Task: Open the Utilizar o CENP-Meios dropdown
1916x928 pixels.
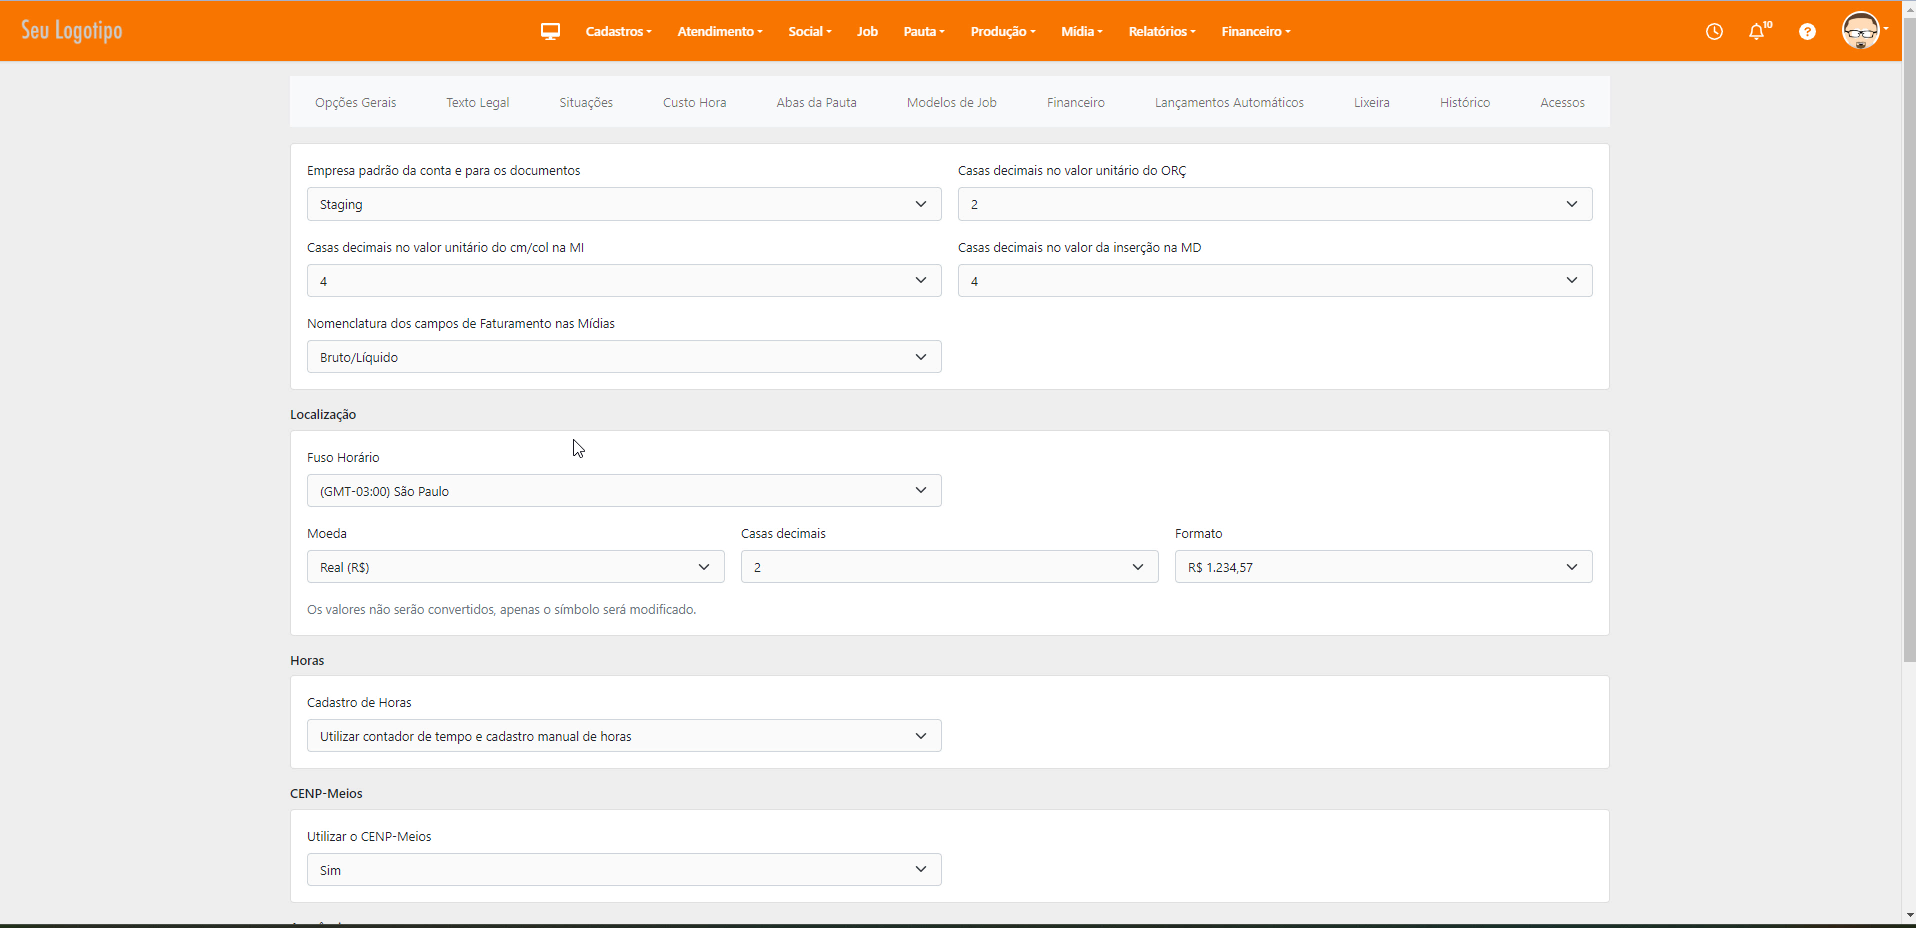Action: [623, 870]
